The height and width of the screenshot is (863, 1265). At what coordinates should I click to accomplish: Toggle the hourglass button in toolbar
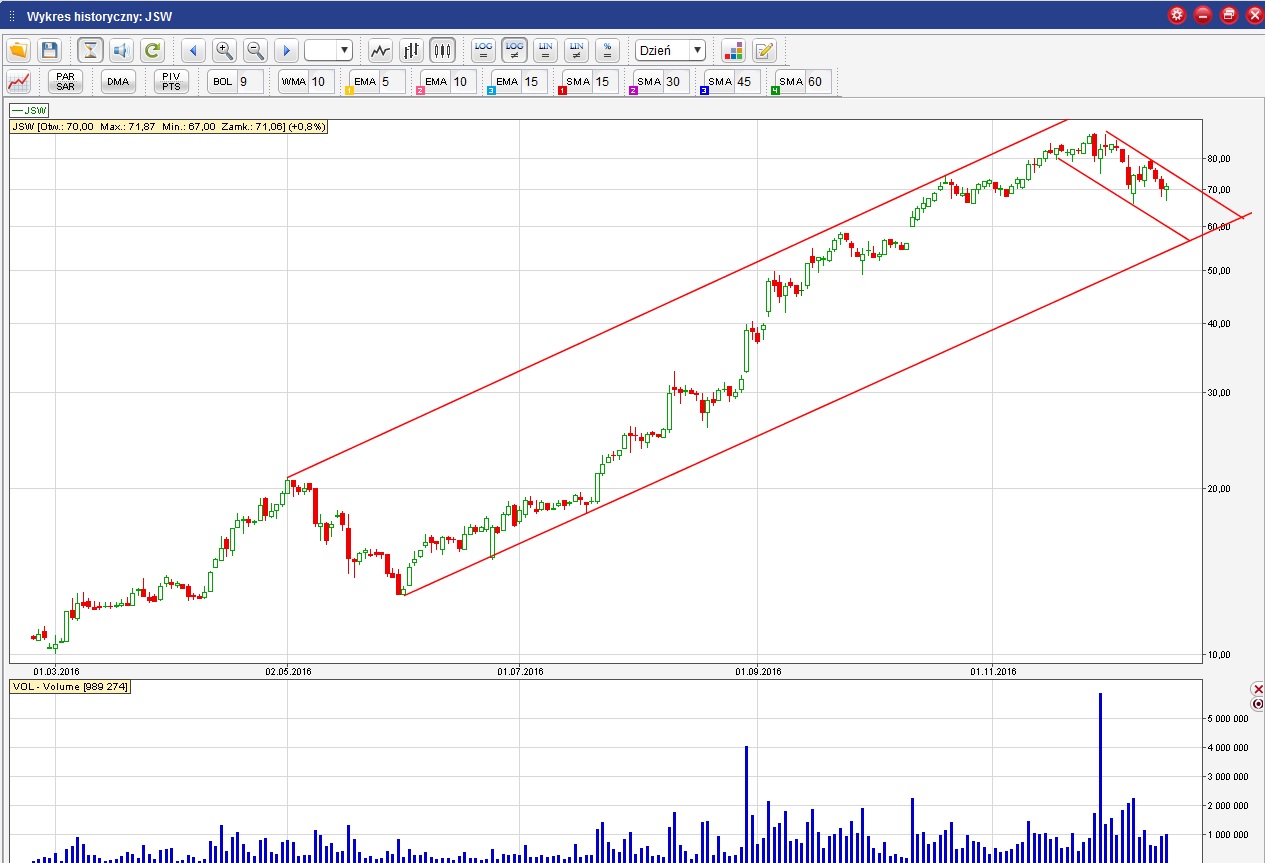(91, 50)
